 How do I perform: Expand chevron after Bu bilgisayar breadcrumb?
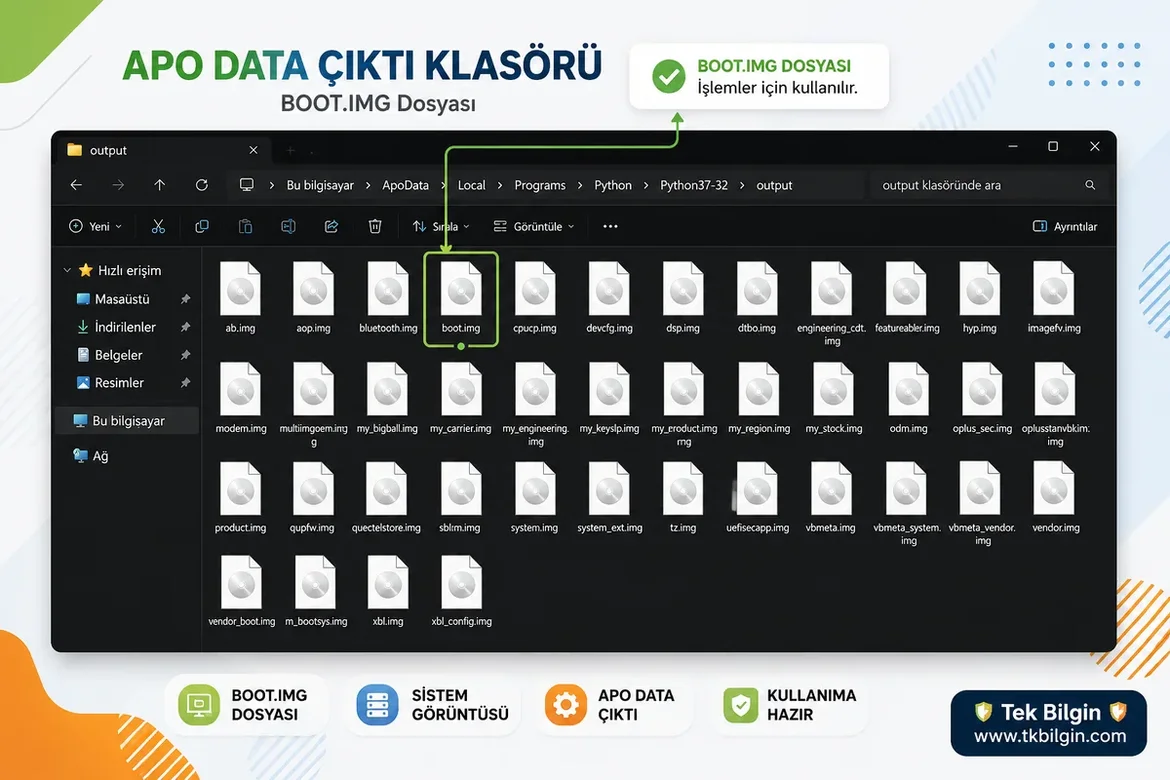pos(368,185)
